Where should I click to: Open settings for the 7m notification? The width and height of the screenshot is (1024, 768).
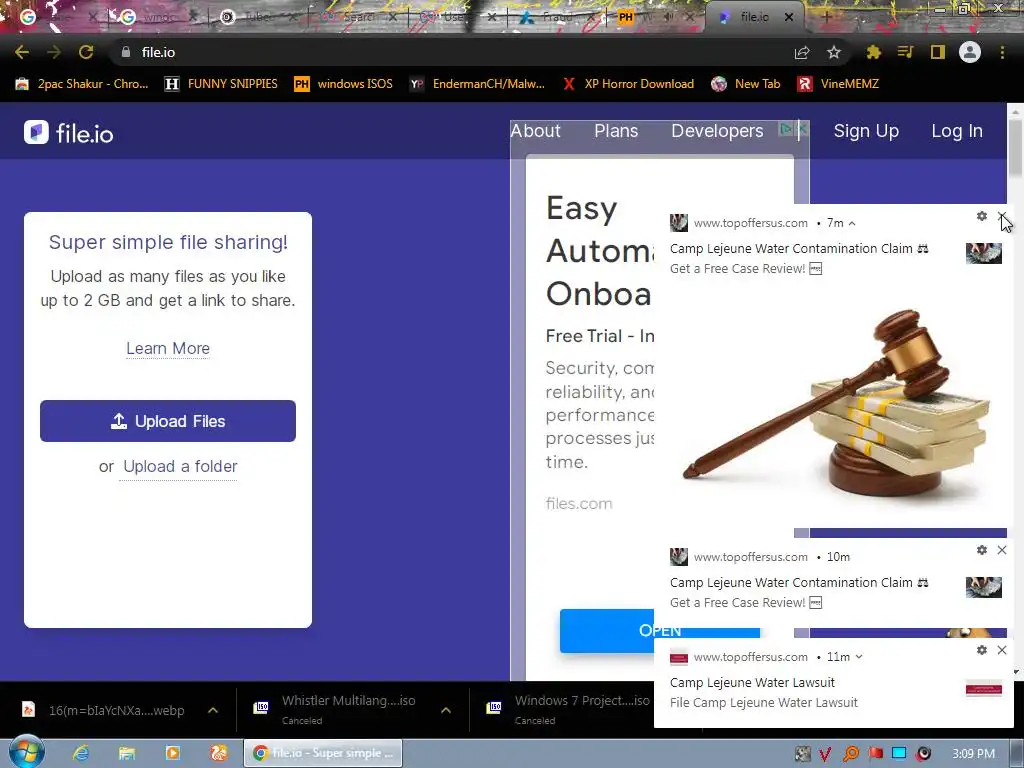coord(982,216)
